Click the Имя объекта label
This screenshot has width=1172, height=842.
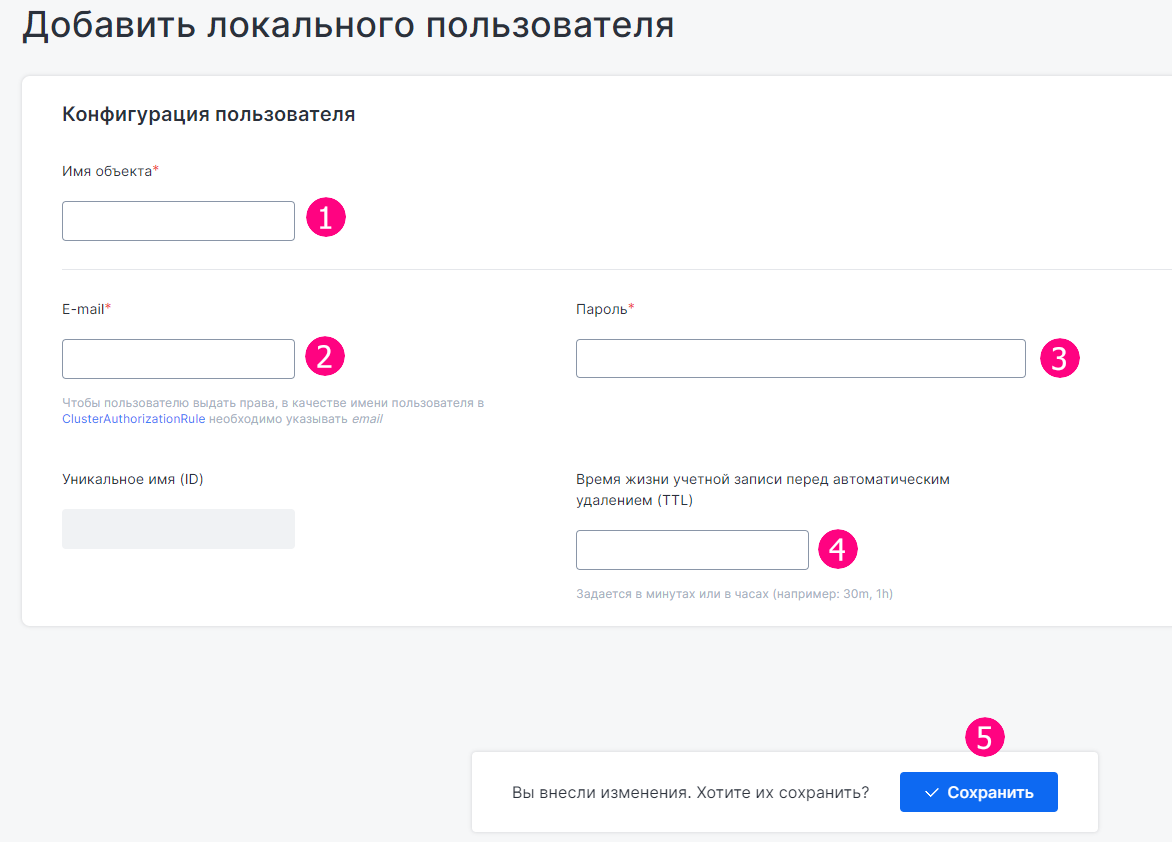(110, 171)
